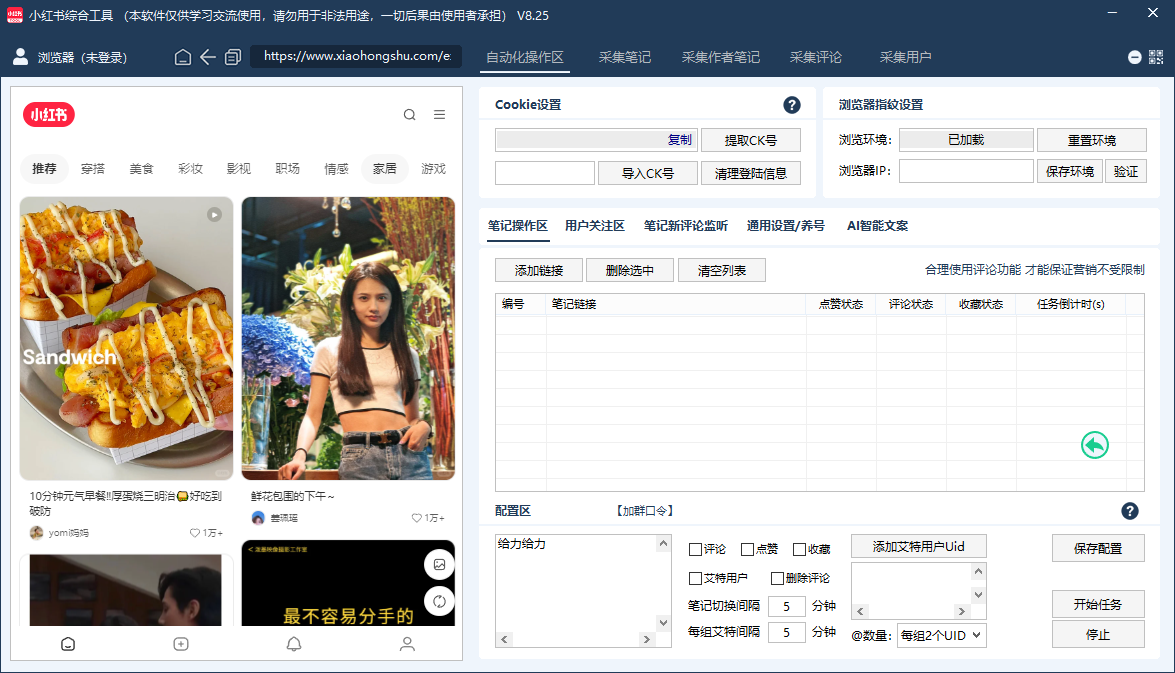
Task: Tick the 点赞 checkbox
Action: pos(747,549)
